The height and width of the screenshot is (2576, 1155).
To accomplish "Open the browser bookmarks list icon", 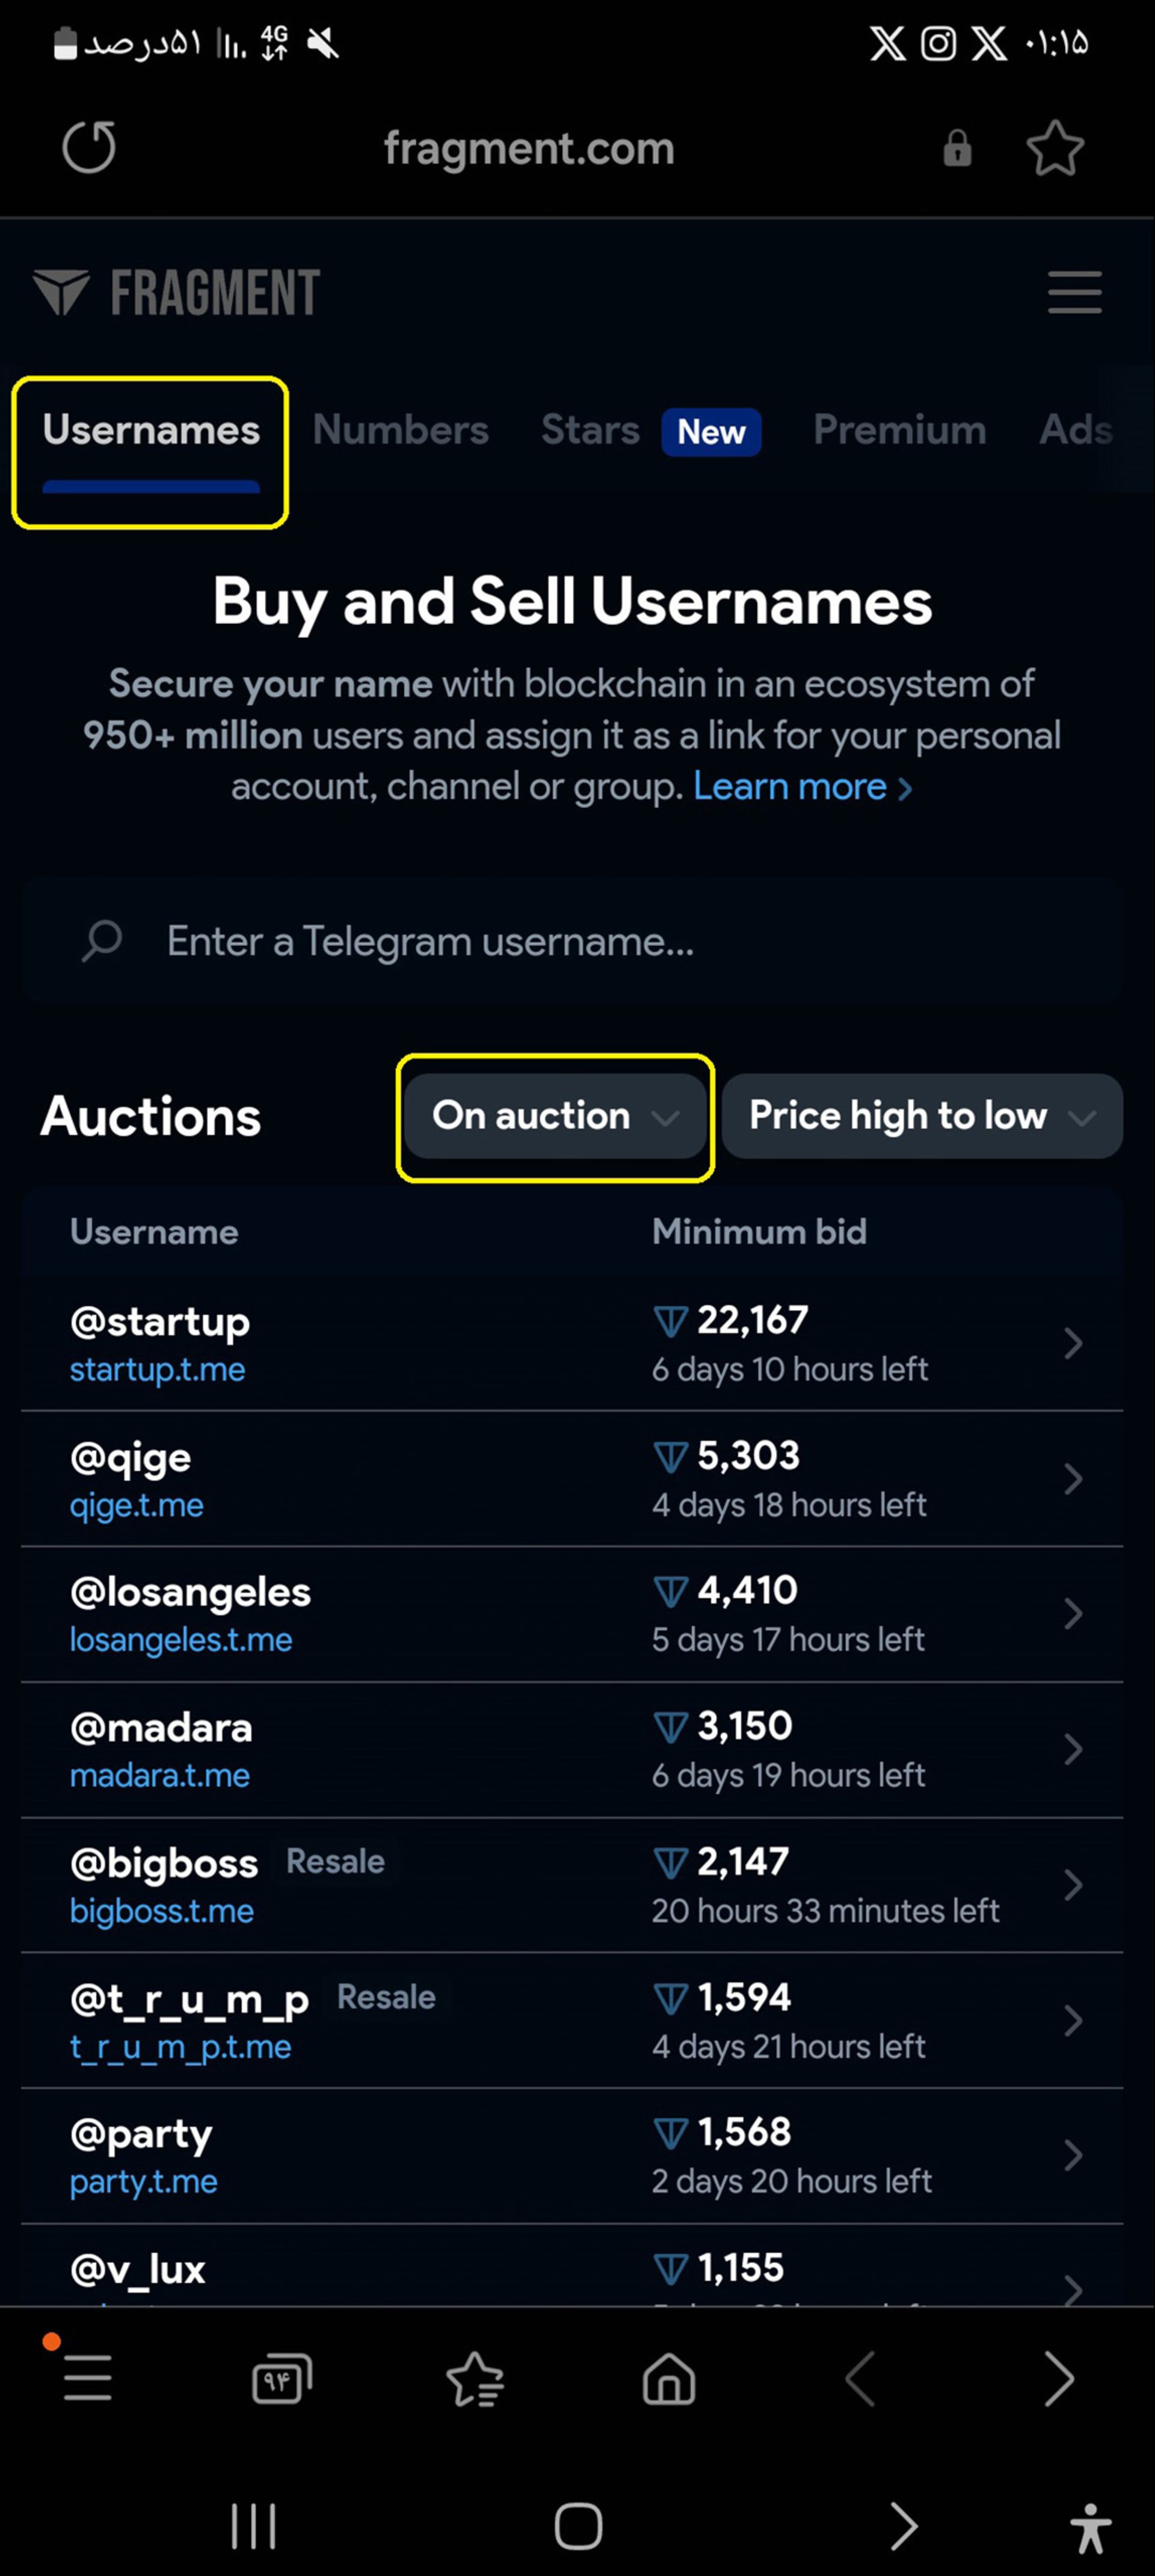I will 475,2378.
